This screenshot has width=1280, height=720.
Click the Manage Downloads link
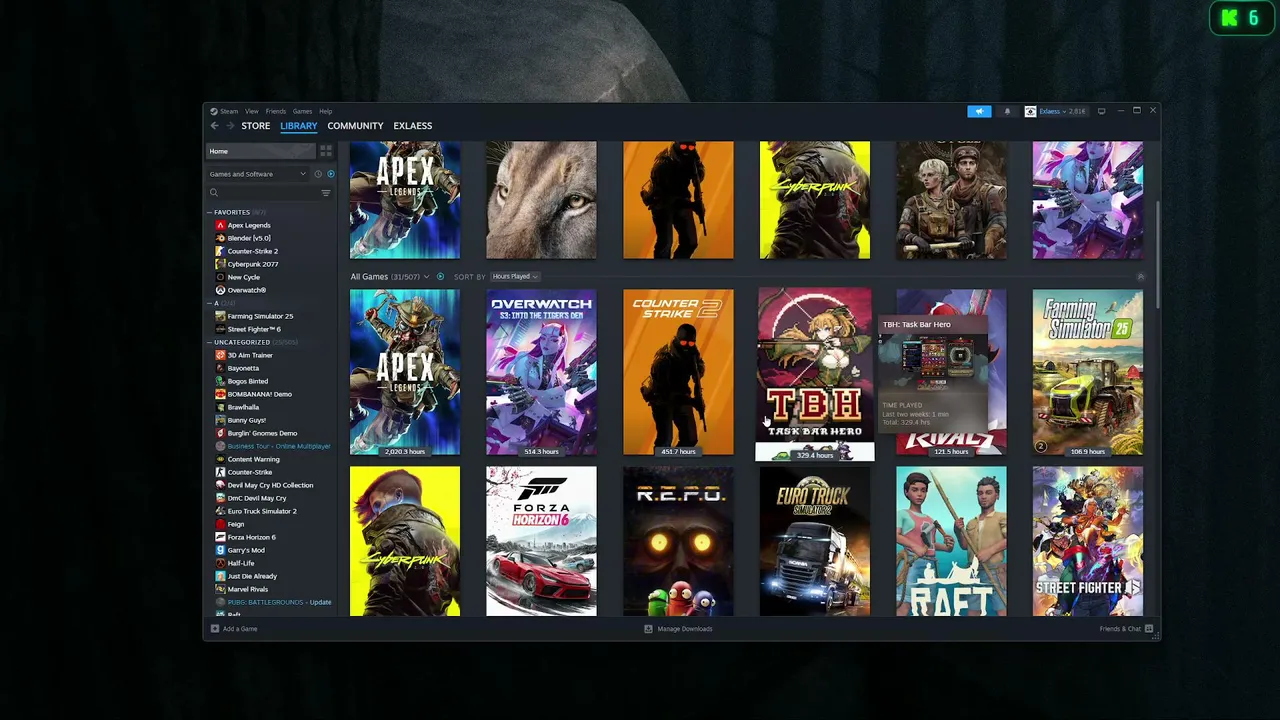point(685,629)
